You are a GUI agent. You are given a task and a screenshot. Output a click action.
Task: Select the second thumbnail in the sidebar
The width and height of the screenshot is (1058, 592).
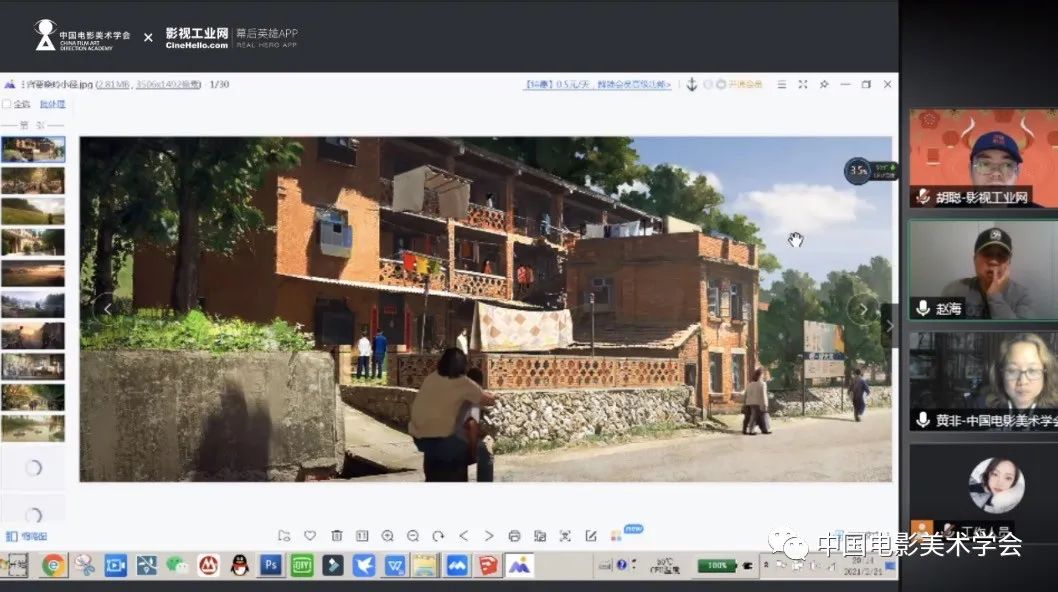pos(33,180)
